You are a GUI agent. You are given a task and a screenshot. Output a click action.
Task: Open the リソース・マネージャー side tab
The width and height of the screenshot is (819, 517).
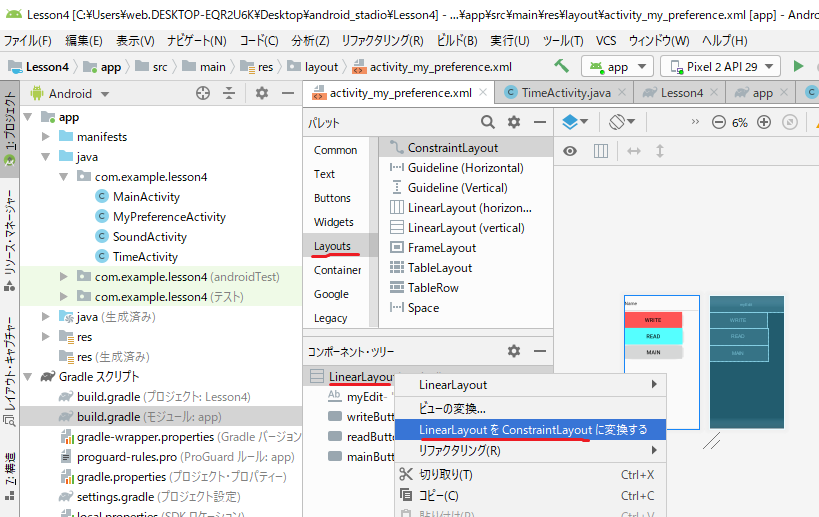pyautogui.click(x=9, y=240)
